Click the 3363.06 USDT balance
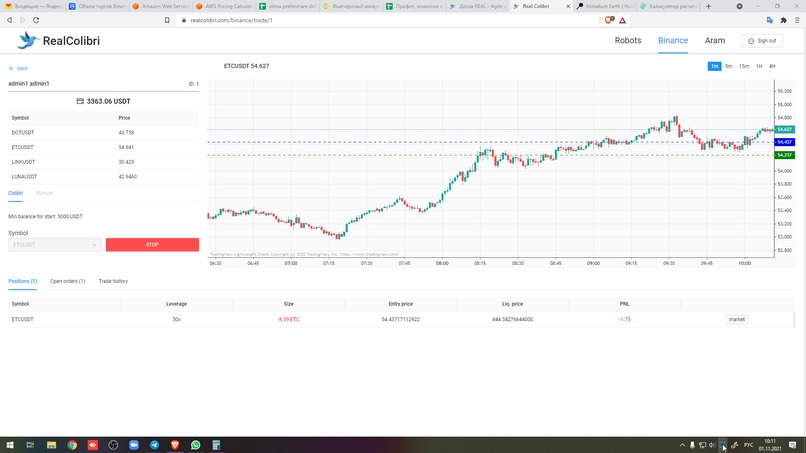The height and width of the screenshot is (453, 806). (x=103, y=101)
